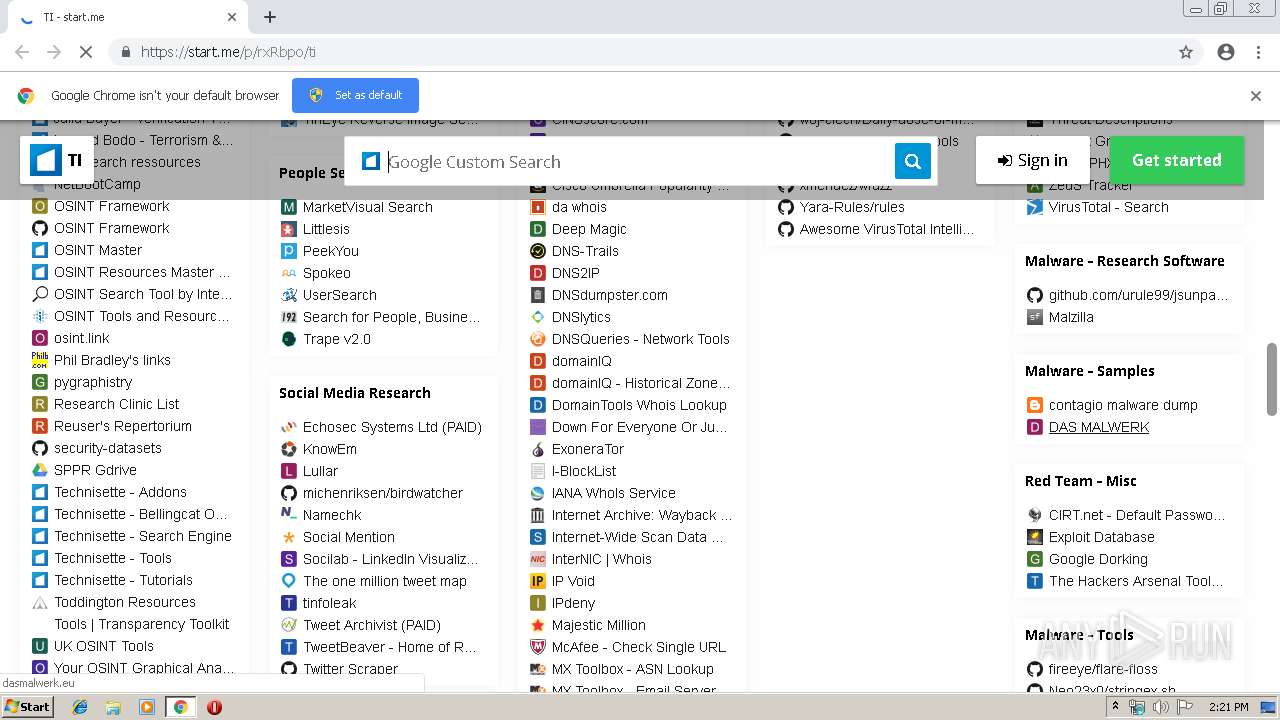Click the DNS-Trails favicon
The height and width of the screenshot is (720, 1280).
[537, 251]
